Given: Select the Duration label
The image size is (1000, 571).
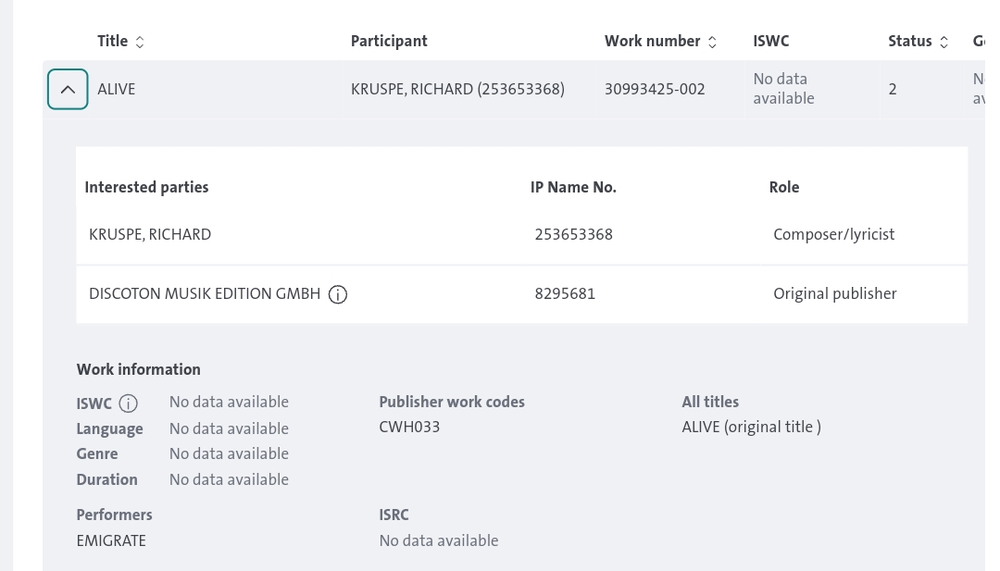Looking at the screenshot, I should [107, 480].
